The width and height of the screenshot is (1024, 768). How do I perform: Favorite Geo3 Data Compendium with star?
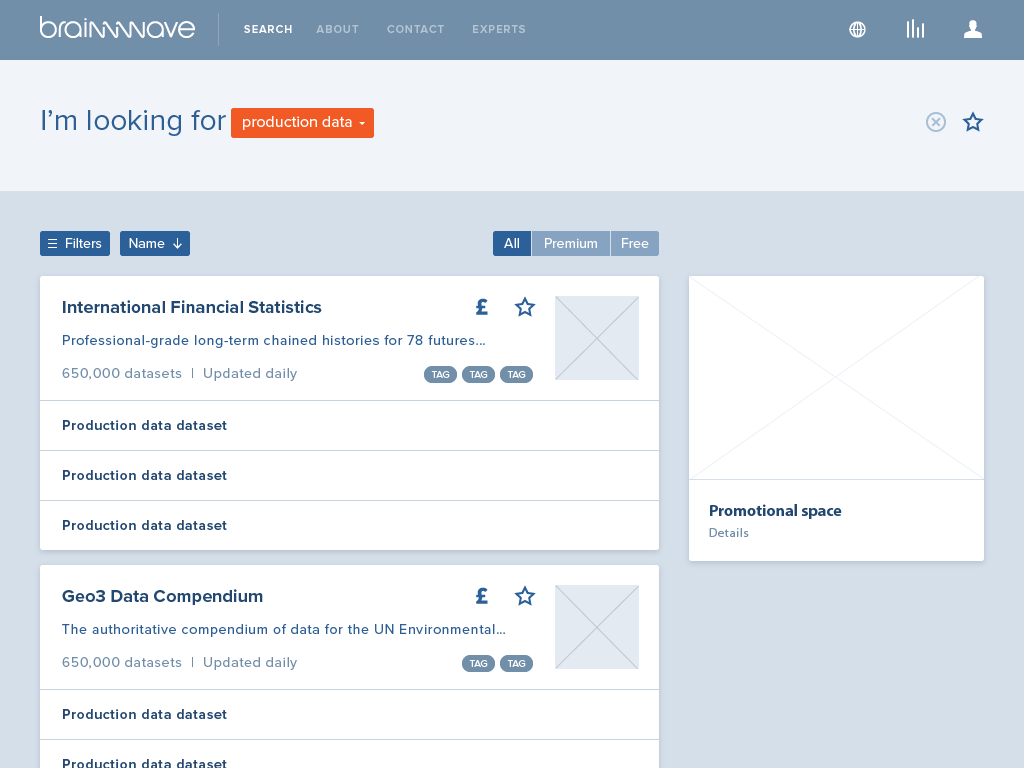(525, 596)
